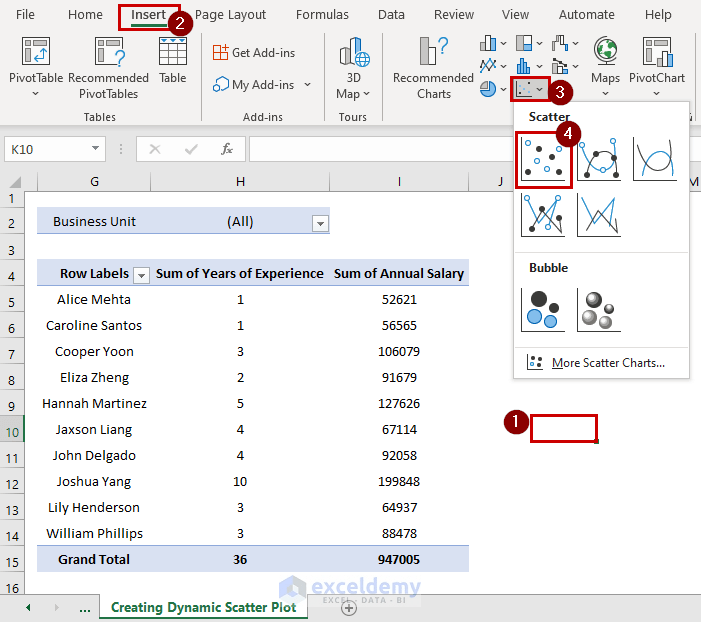The width and height of the screenshot is (701, 622).
Task: Insert line or area chart icon
Action: click(488, 66)
